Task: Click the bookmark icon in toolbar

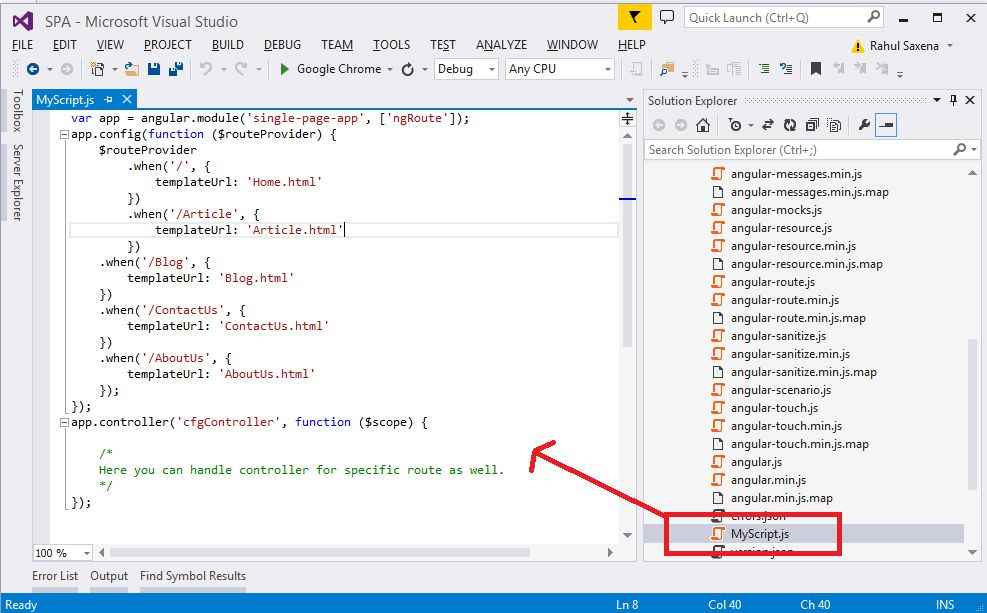Action: pyautogui.click(x=816, y=69)
